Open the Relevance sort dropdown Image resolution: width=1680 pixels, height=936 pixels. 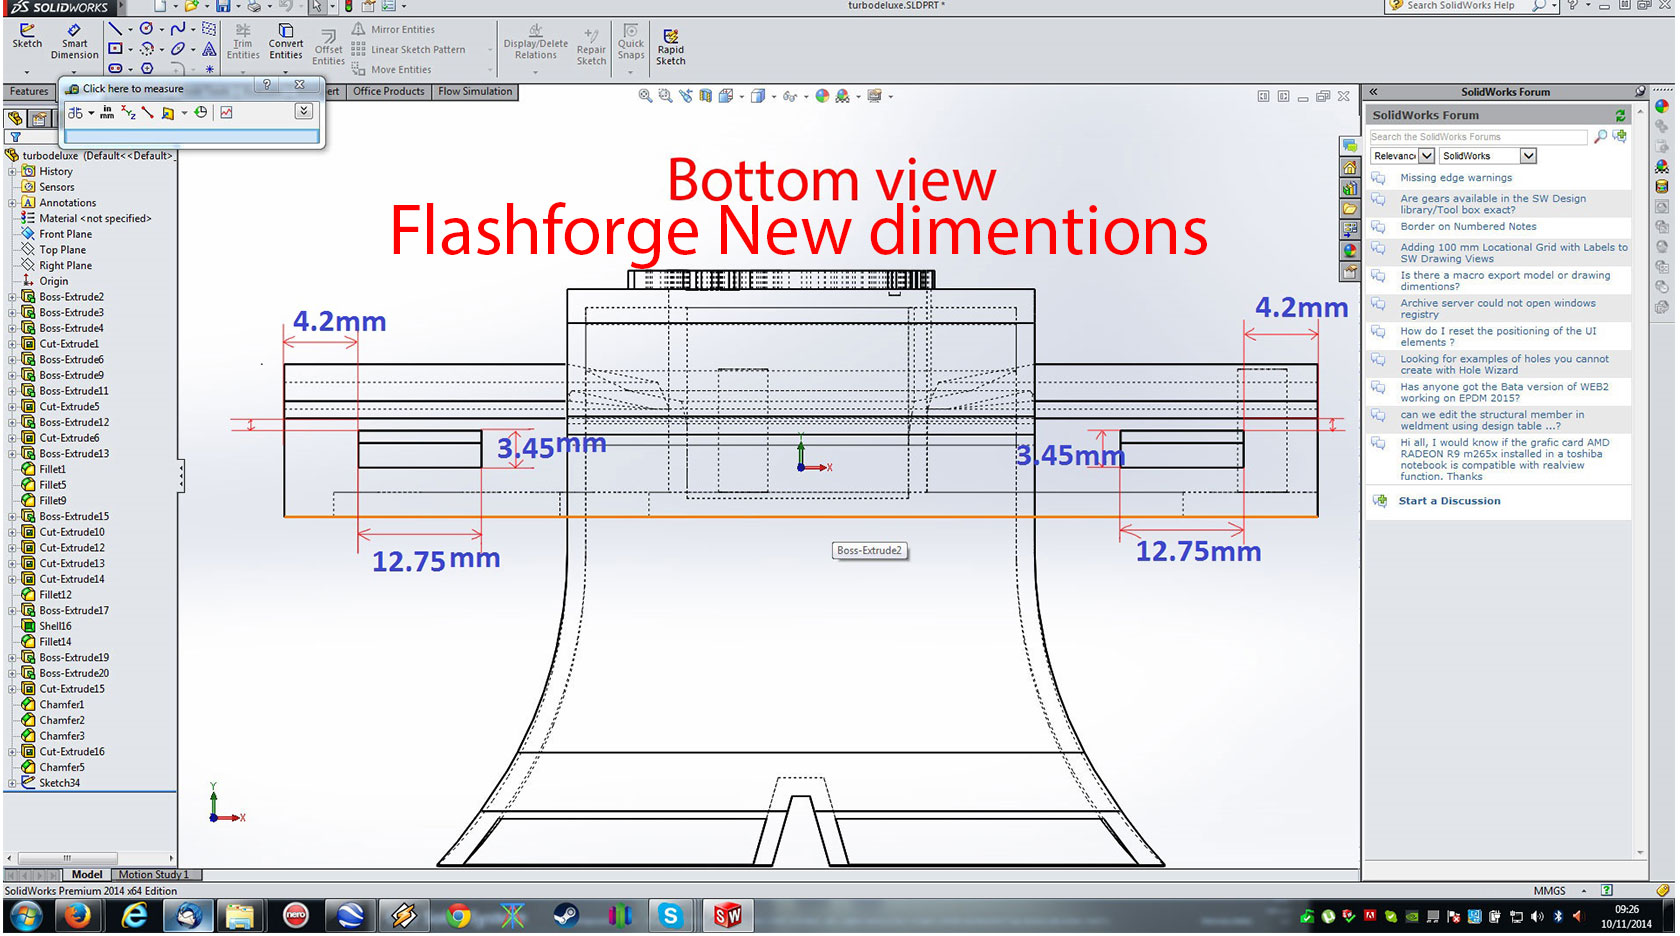[1403, 156]
